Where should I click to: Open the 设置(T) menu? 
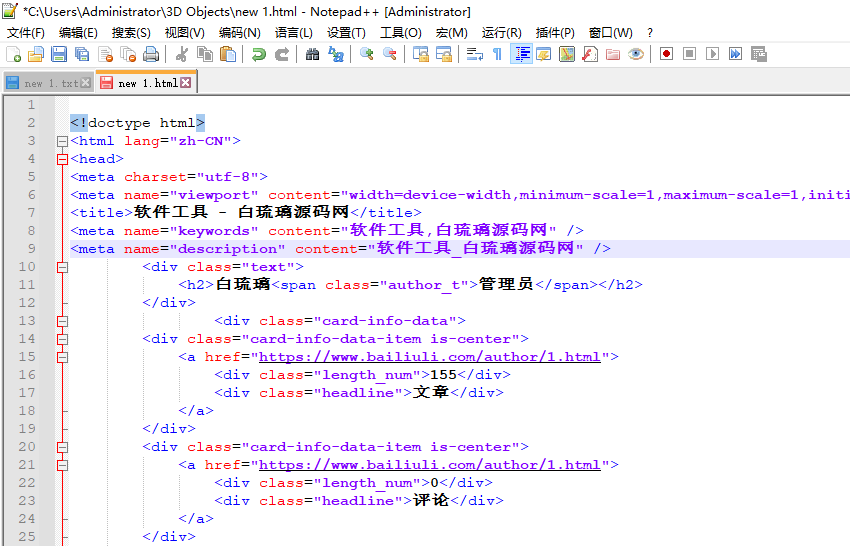pos(346,33)
